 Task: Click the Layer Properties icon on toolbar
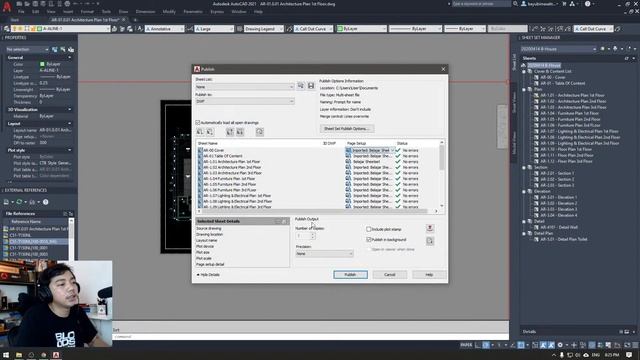pos(7,29)
